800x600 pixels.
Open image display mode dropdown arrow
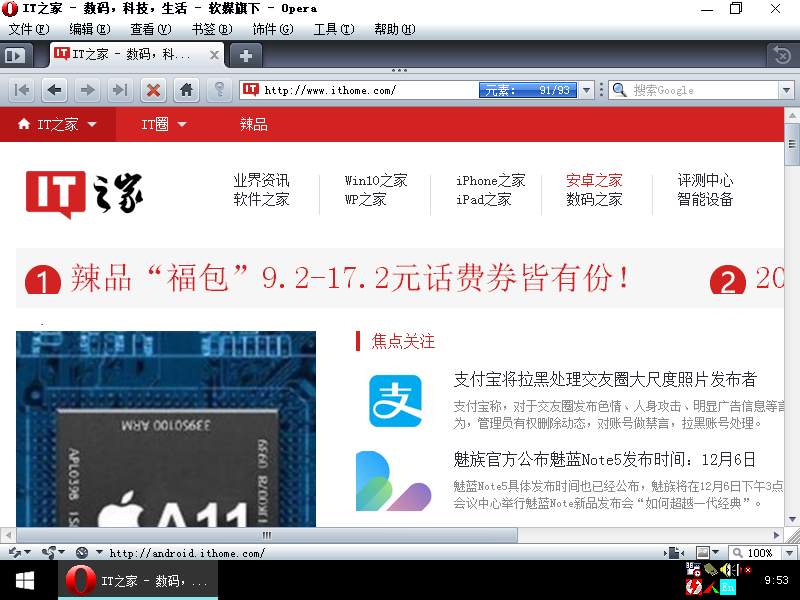click(715, 552)
